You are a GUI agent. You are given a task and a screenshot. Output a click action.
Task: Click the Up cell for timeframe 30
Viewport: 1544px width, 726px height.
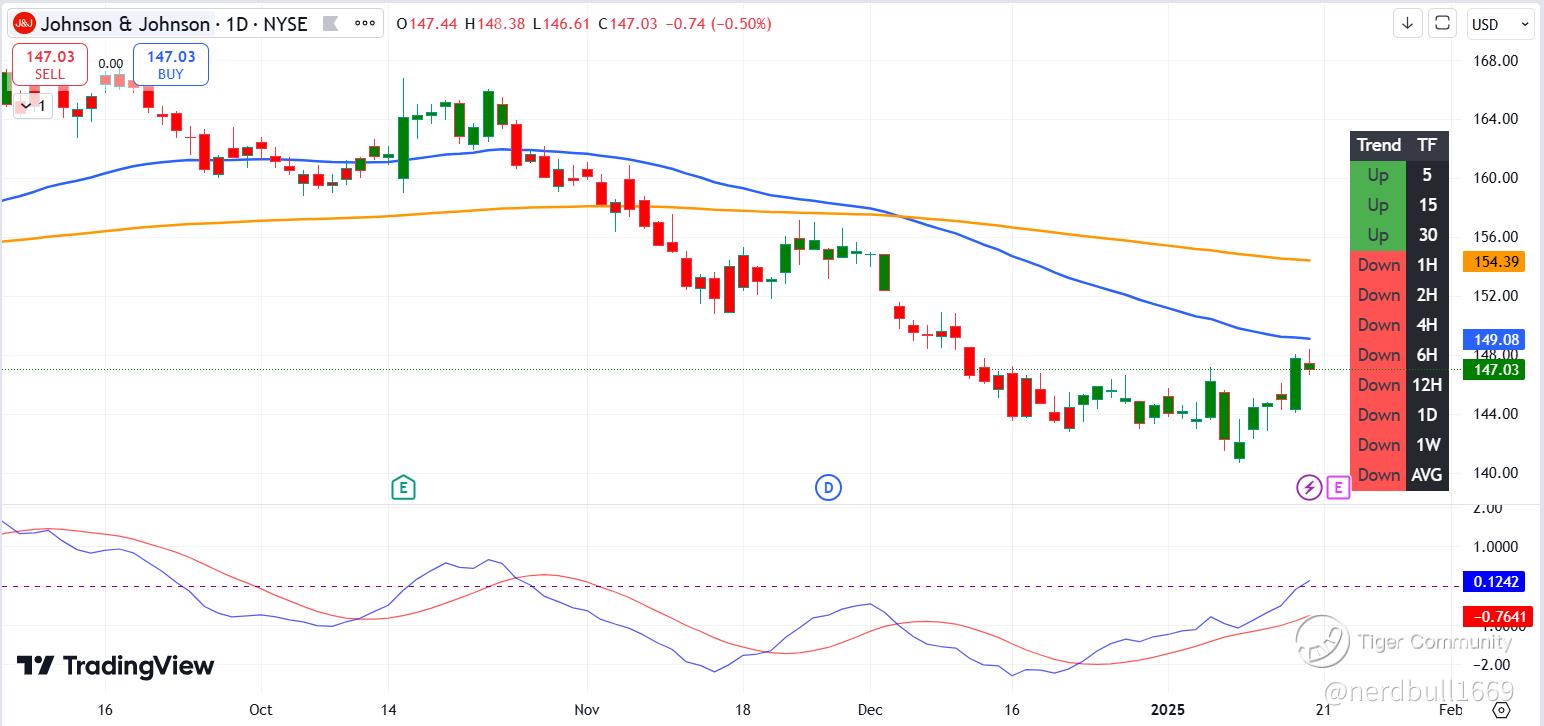[1378, 235]
